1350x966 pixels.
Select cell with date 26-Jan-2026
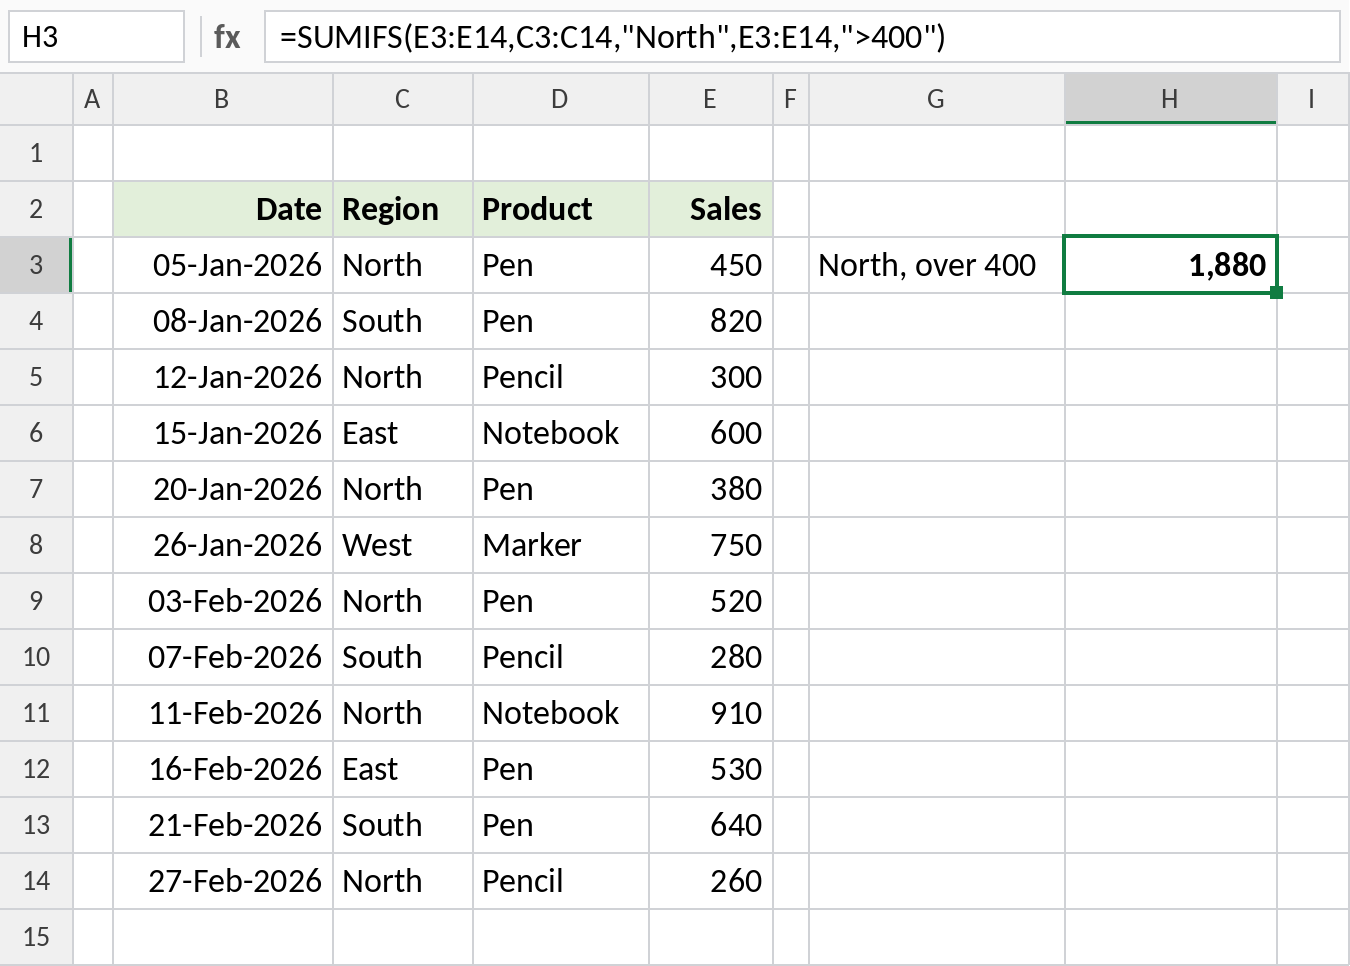pos(223,545)
